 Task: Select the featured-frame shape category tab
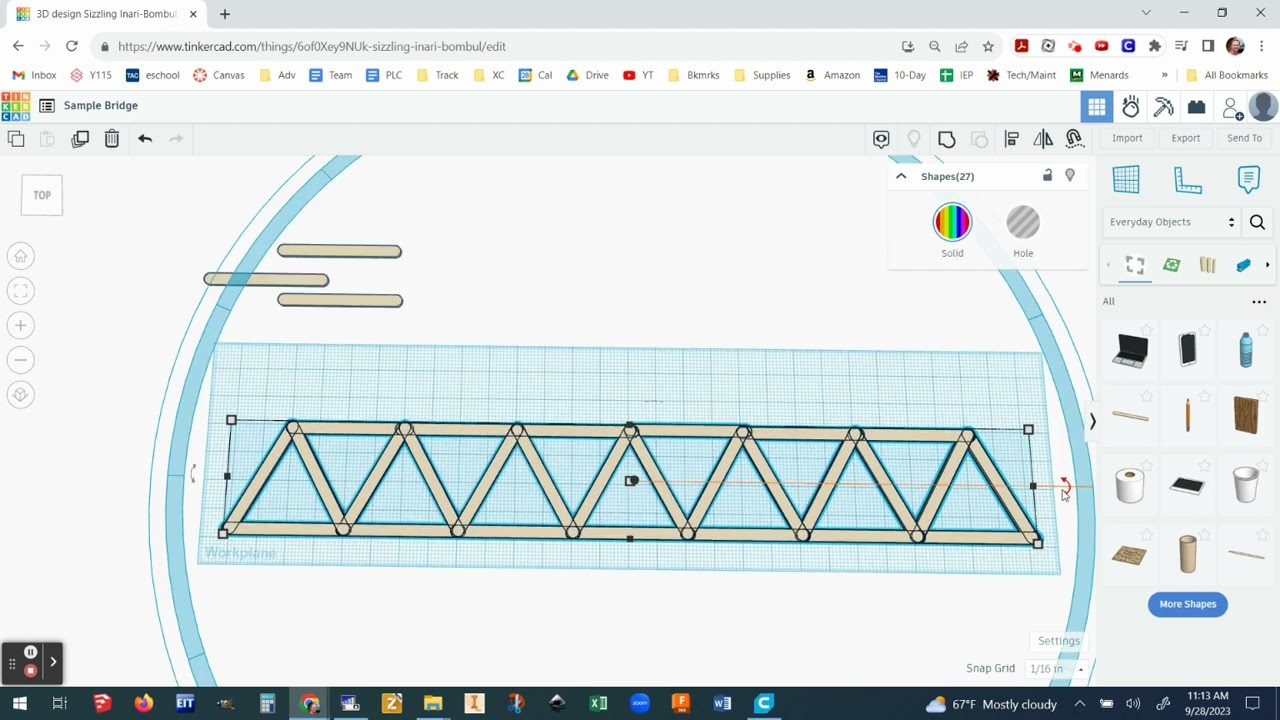click(1134, 265)
